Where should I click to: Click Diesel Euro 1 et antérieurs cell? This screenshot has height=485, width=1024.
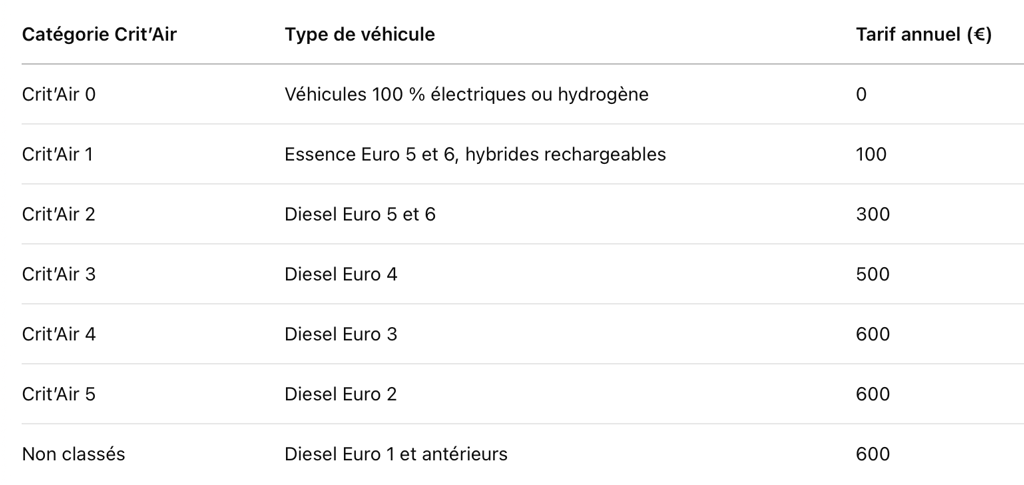point(396,454)
